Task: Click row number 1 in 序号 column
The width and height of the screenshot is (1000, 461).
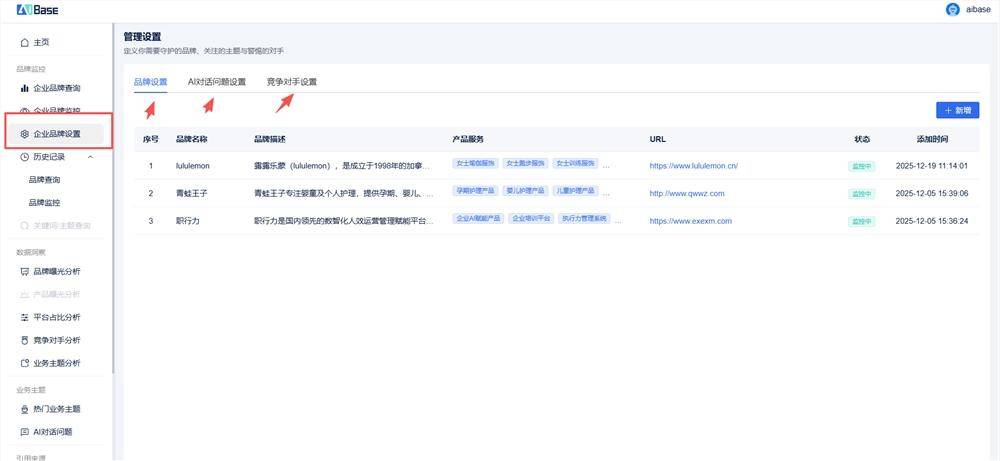Action: [x=151, y=166]
